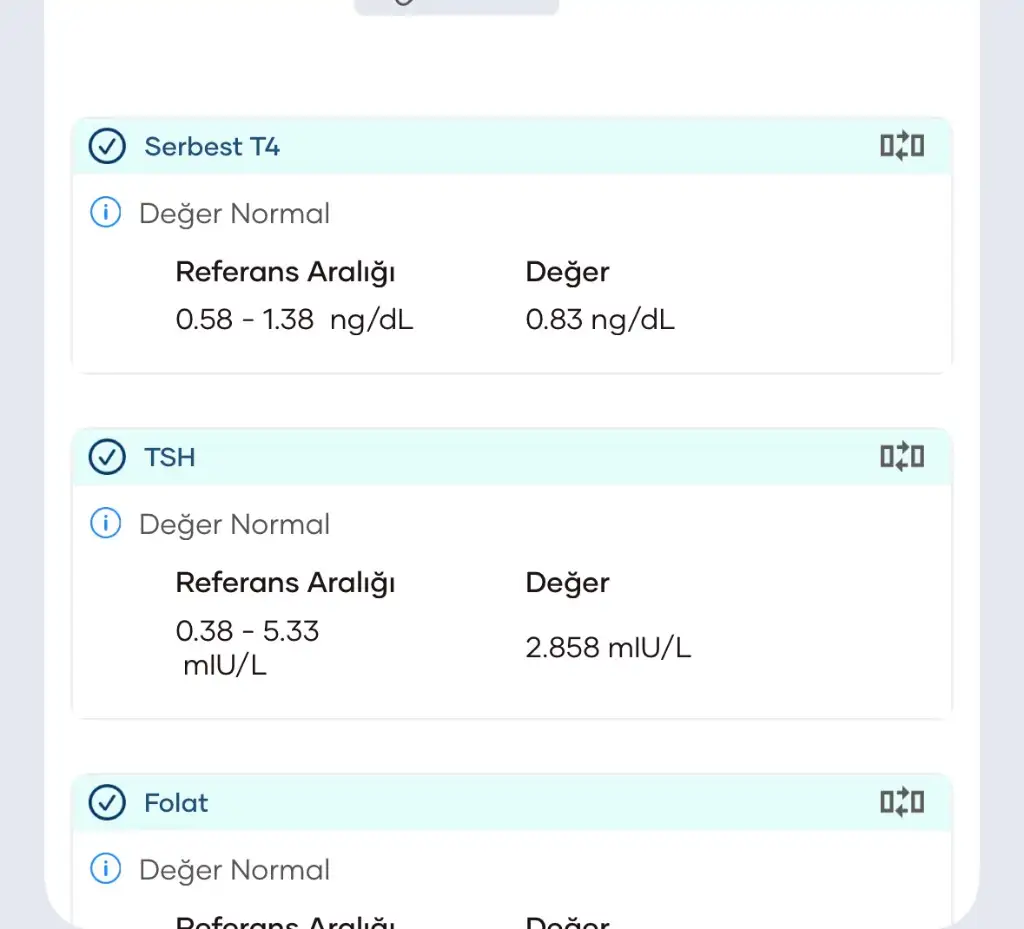Click the Serbest T4 reference range text
Screen dimensions: 1024x929
tap(294, 320)
